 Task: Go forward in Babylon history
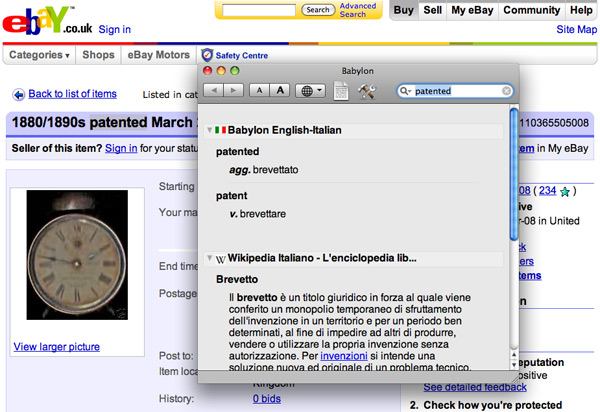233,91
